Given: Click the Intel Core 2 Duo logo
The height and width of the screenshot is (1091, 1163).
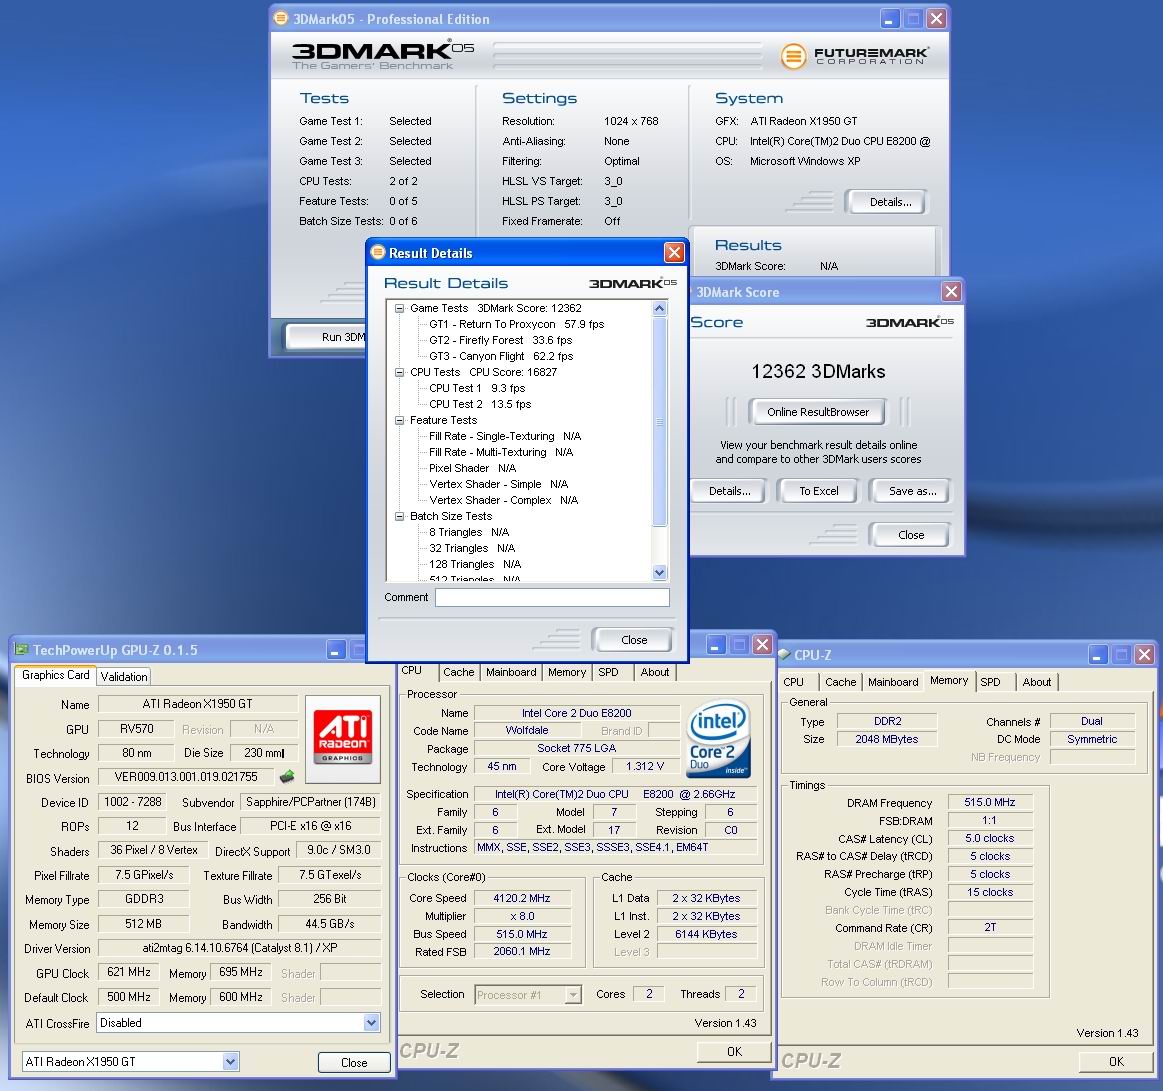Looking at the screenshot, I should 719,739.
